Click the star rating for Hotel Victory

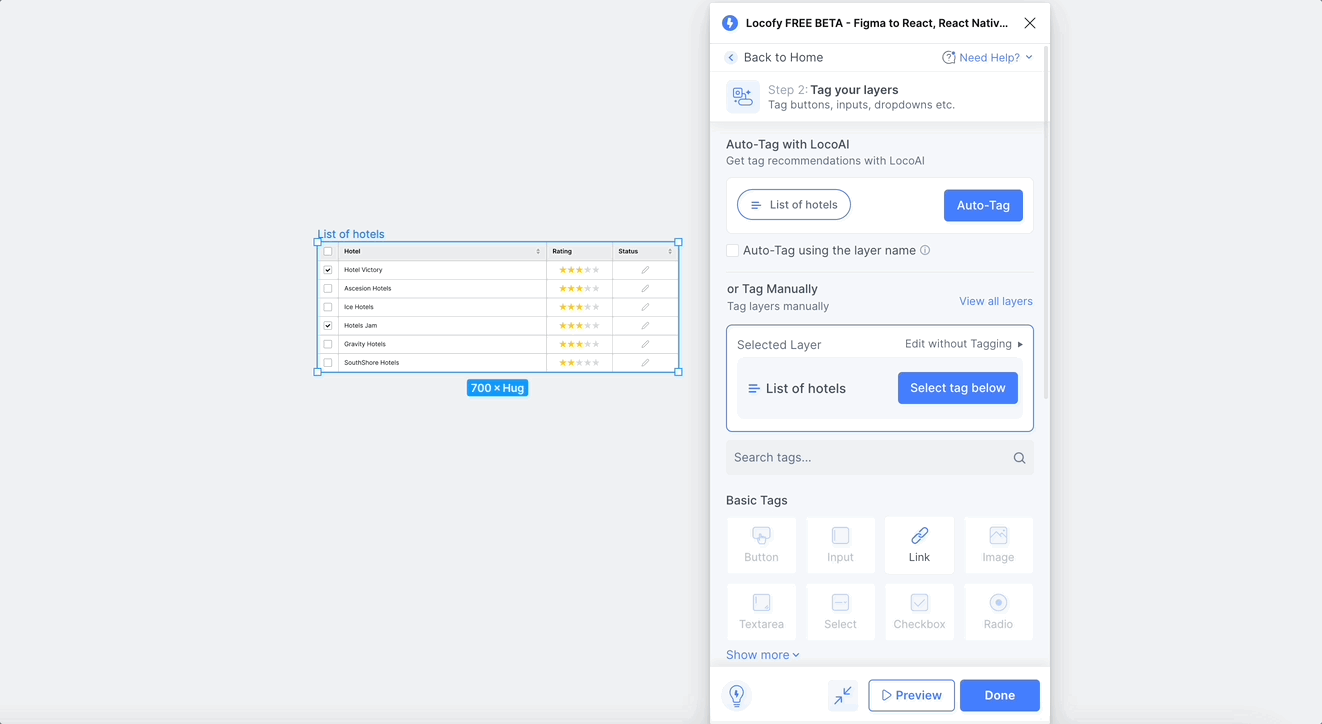578,269
